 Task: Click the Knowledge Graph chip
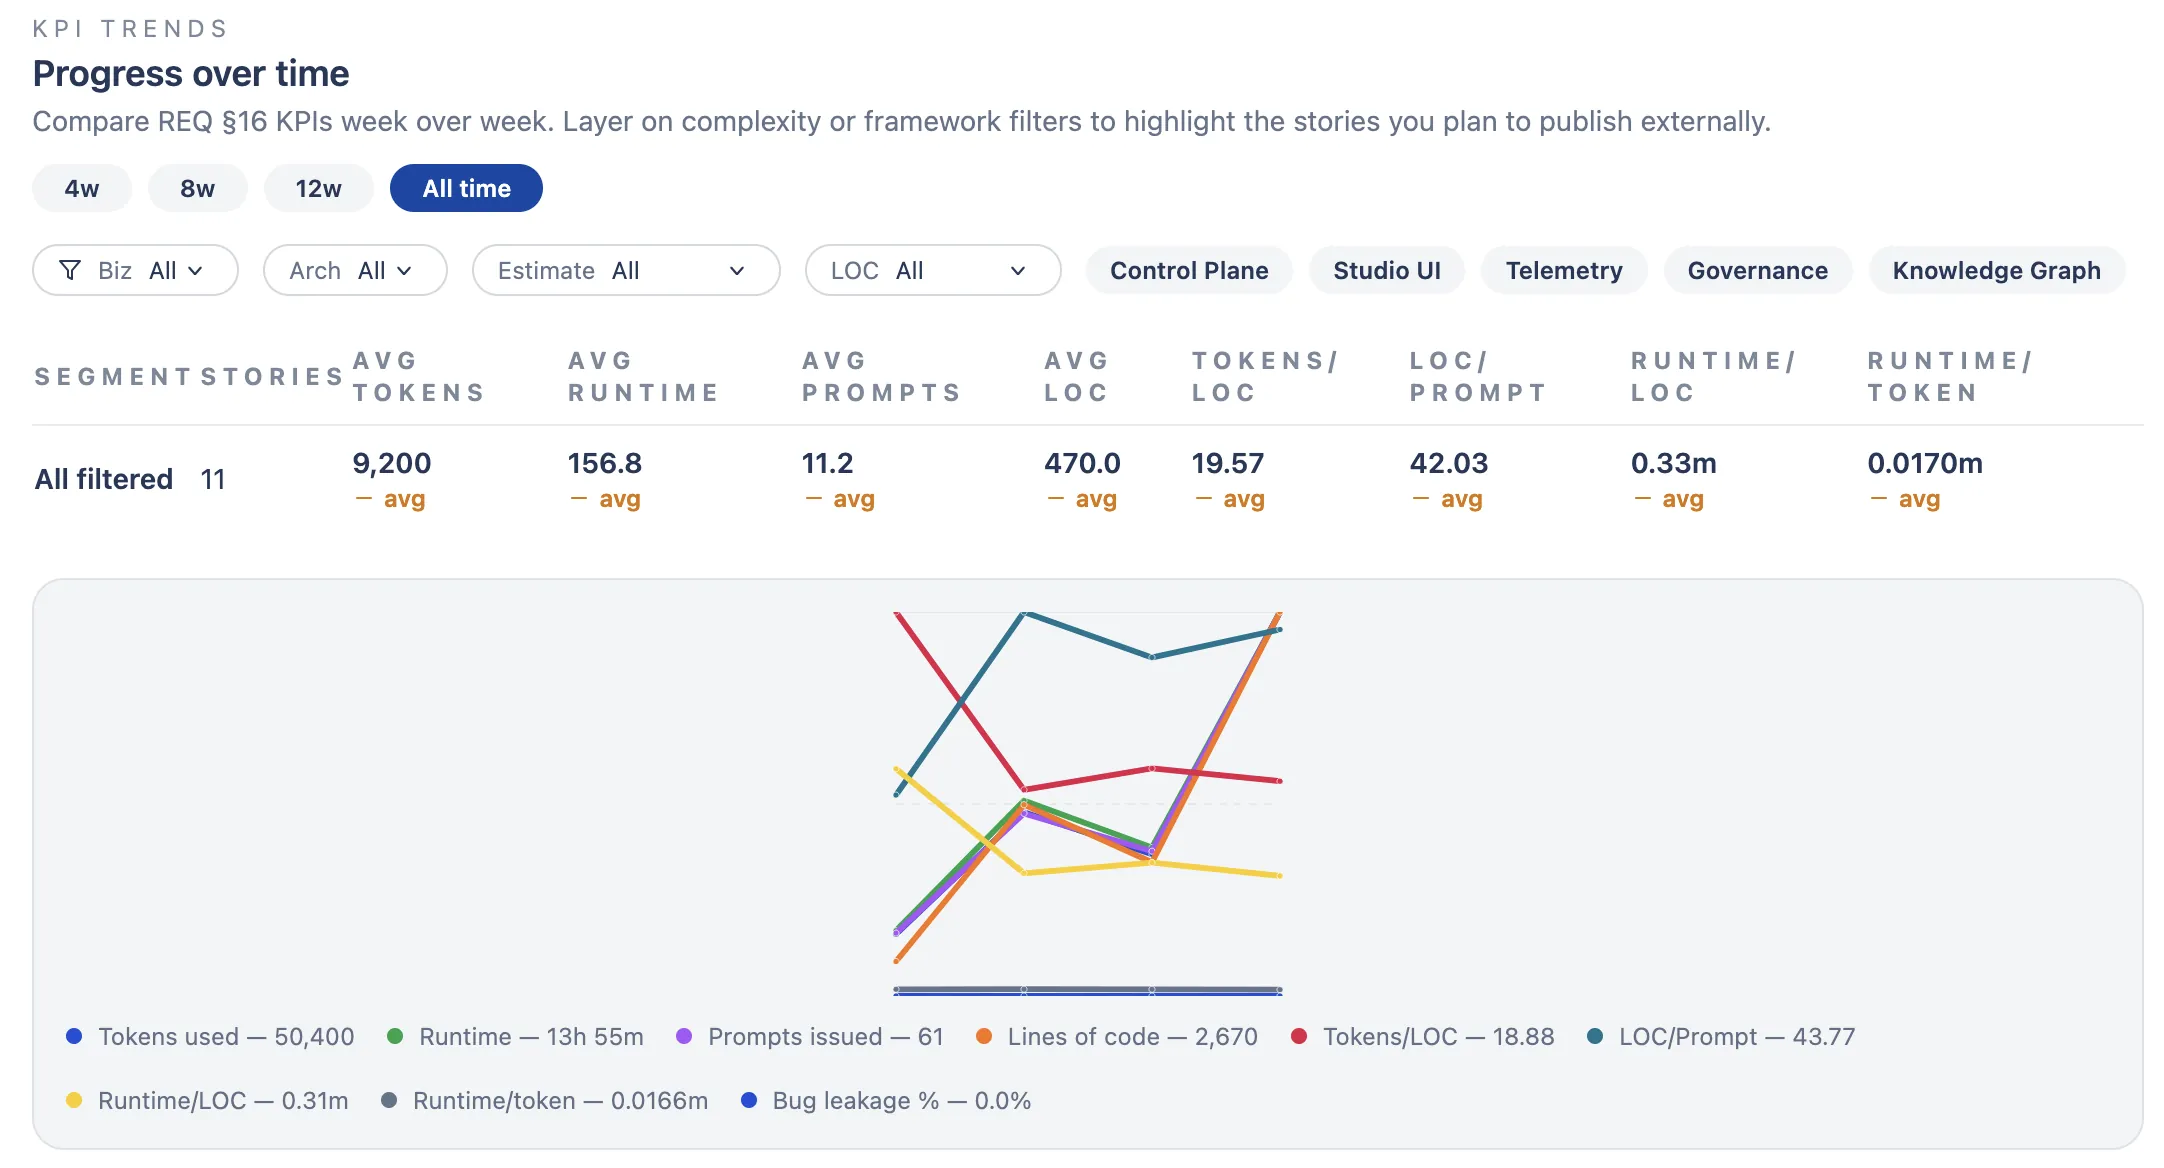(x=1996, y=270)
